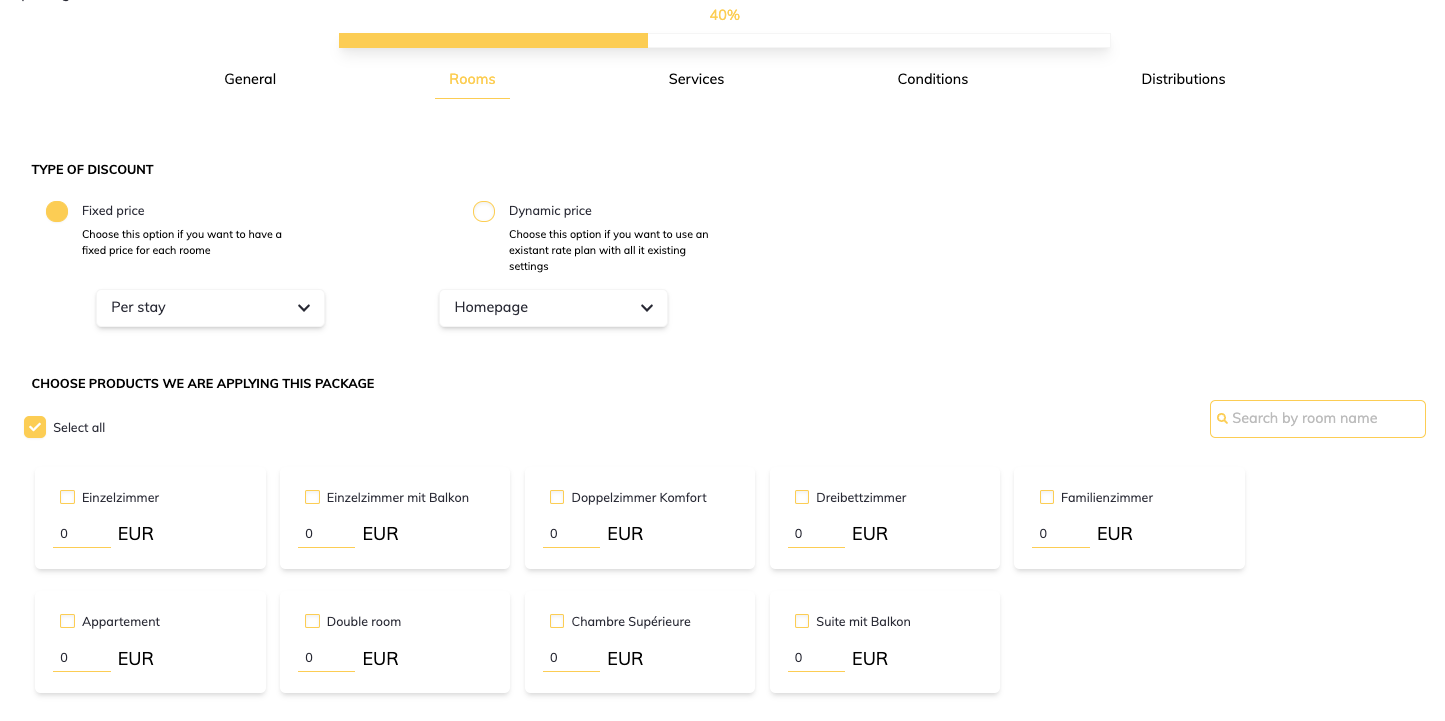
Task: Go to the Conditions tab
Action: pyautogui.click(x=932, y=79)
